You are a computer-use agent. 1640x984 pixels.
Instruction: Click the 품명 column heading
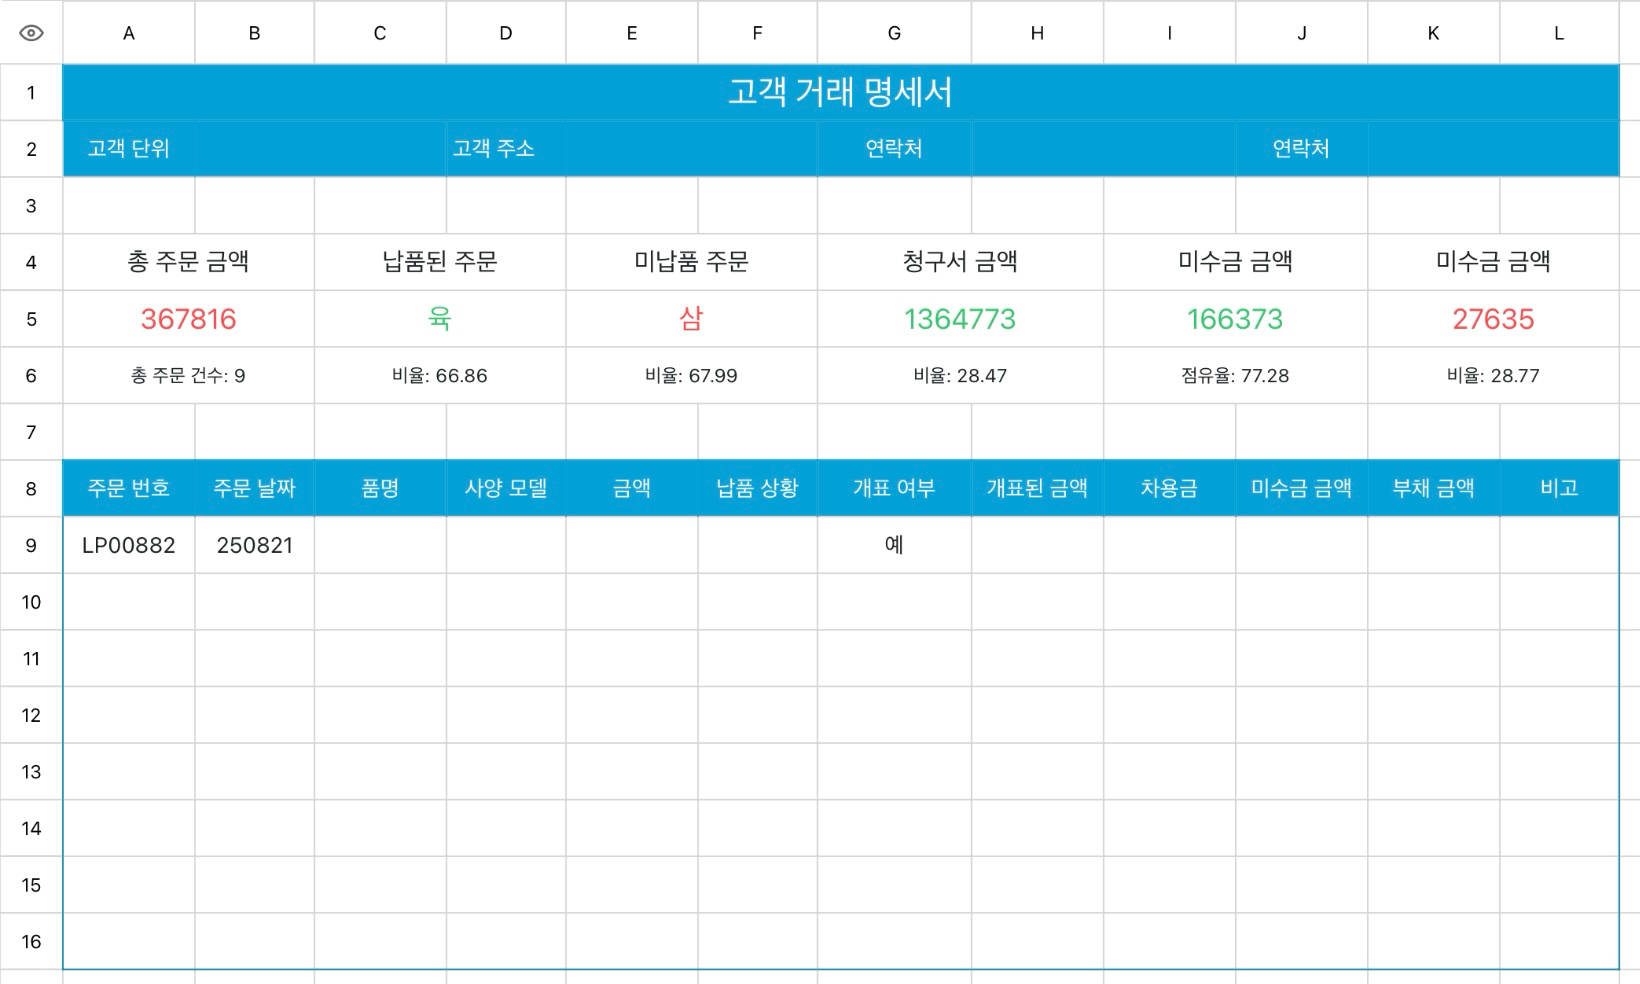(380, 488)
